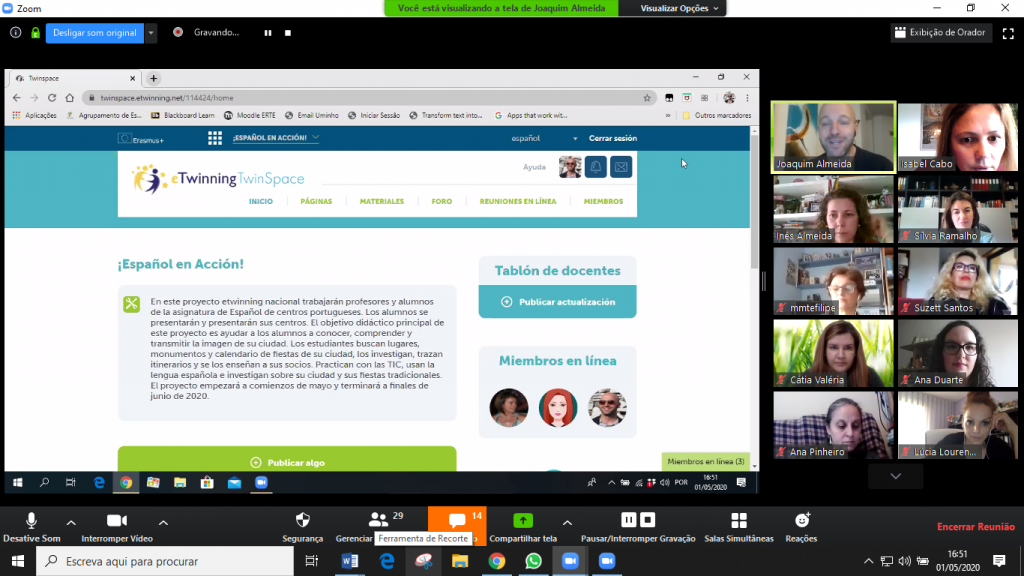Pause recording from top recording indicator
1024x576 pixels.
click(268, 33)
